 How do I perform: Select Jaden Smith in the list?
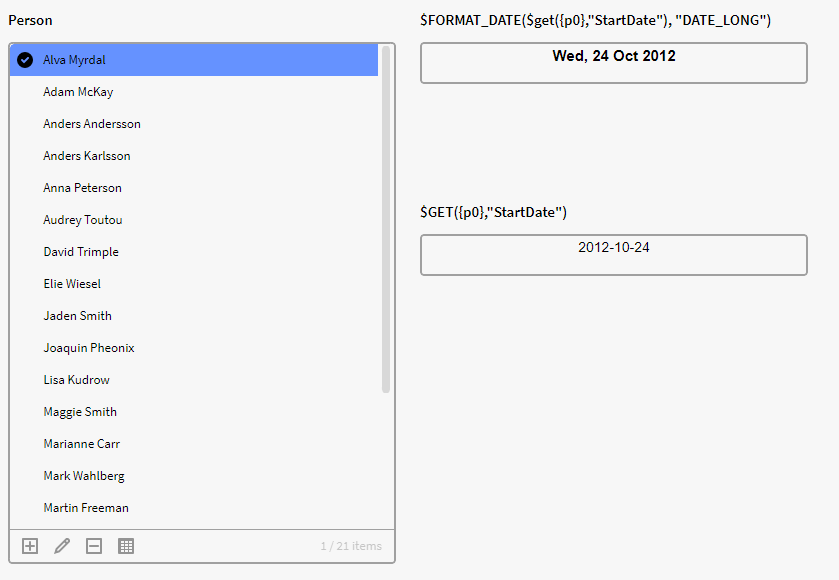(x=77, y=316)
